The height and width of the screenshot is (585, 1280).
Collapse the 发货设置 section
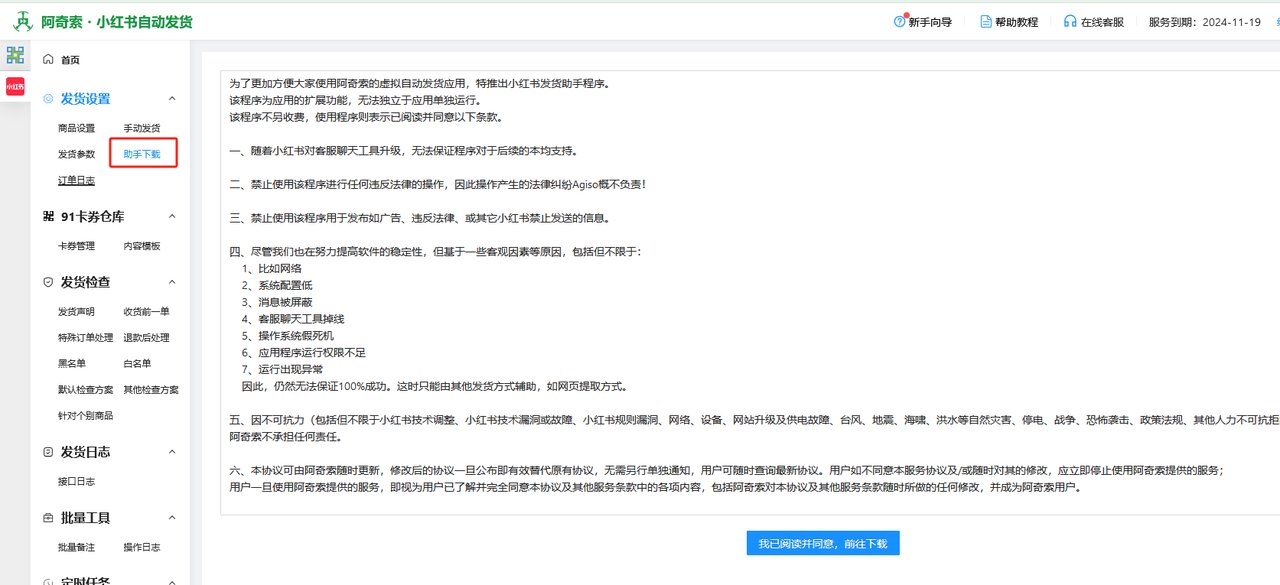[172, 98]
